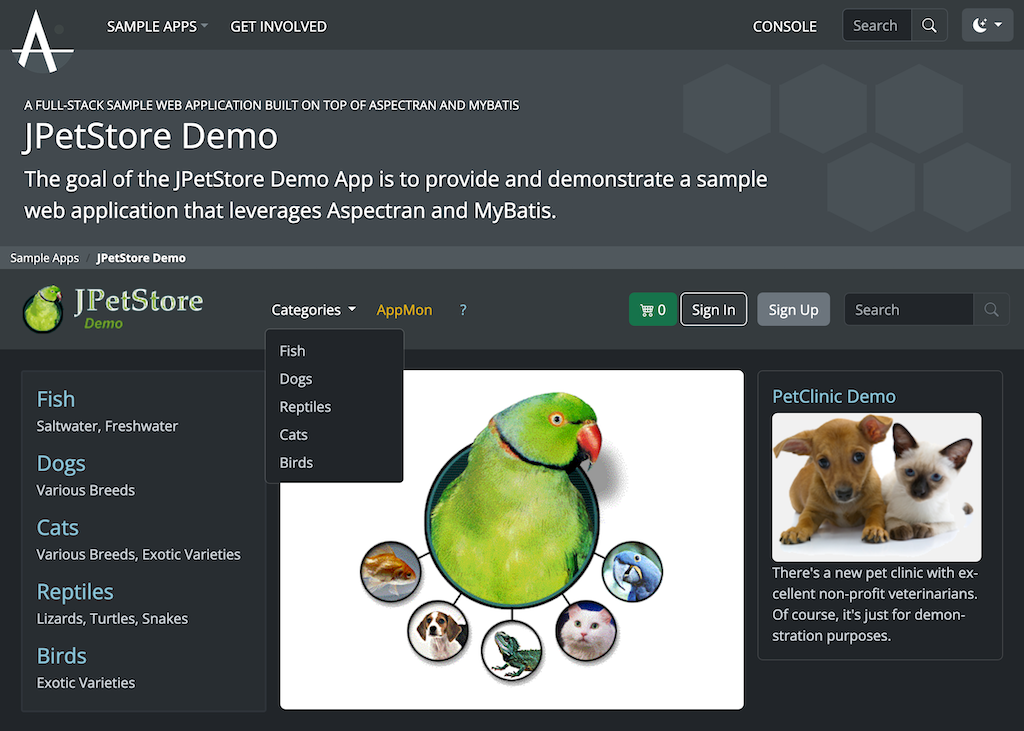The height and width of the screenshot is (731, 1024).
Task: Open the Cats link in the sidebar
Action: pos(57,527)
